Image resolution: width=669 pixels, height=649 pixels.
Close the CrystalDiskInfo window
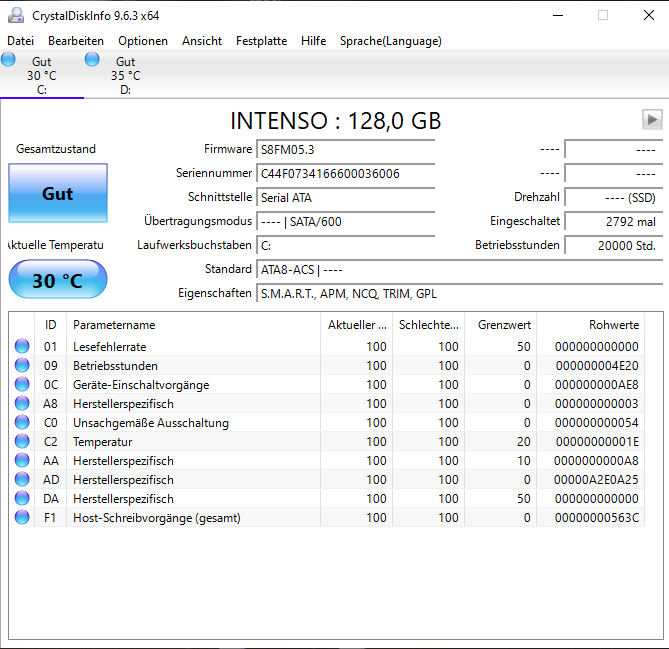coord(649,15)
